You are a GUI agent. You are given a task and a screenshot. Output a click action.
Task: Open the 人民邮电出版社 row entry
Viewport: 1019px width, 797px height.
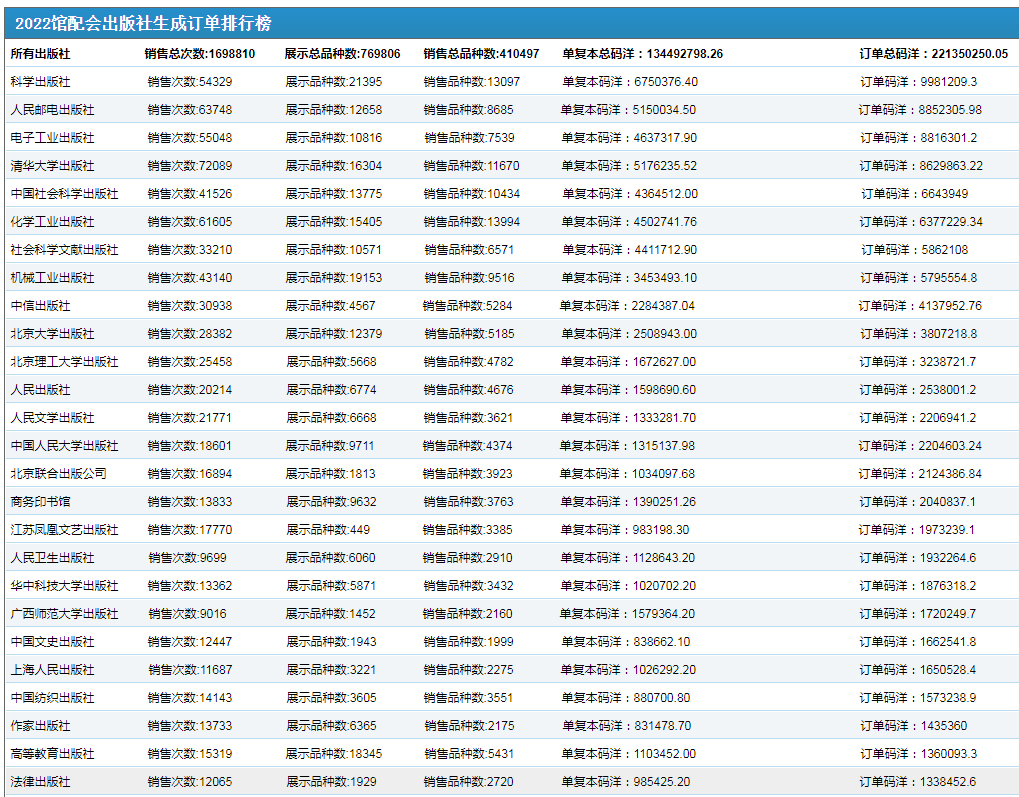click(x=52, y=110)
